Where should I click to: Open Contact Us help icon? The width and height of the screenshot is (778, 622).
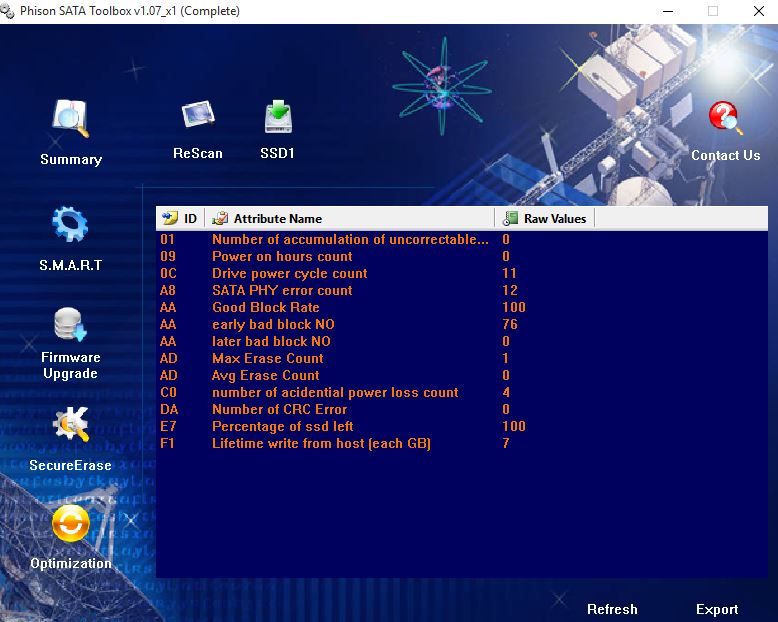(x=725, y=118)
